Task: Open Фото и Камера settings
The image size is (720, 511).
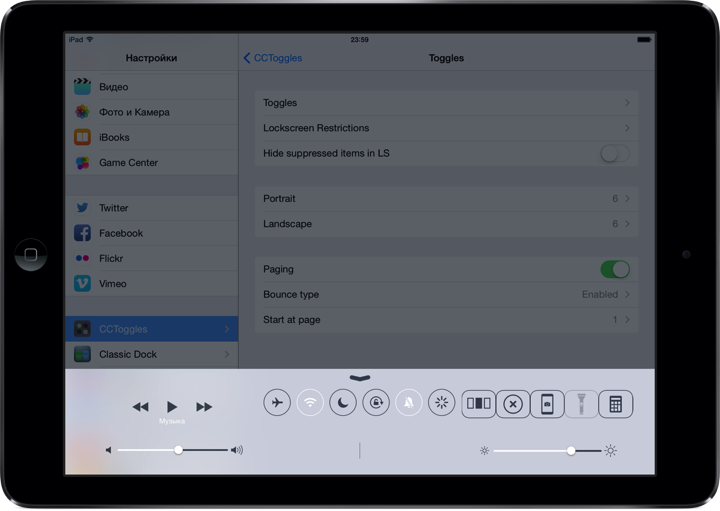Action: (152, 112)
